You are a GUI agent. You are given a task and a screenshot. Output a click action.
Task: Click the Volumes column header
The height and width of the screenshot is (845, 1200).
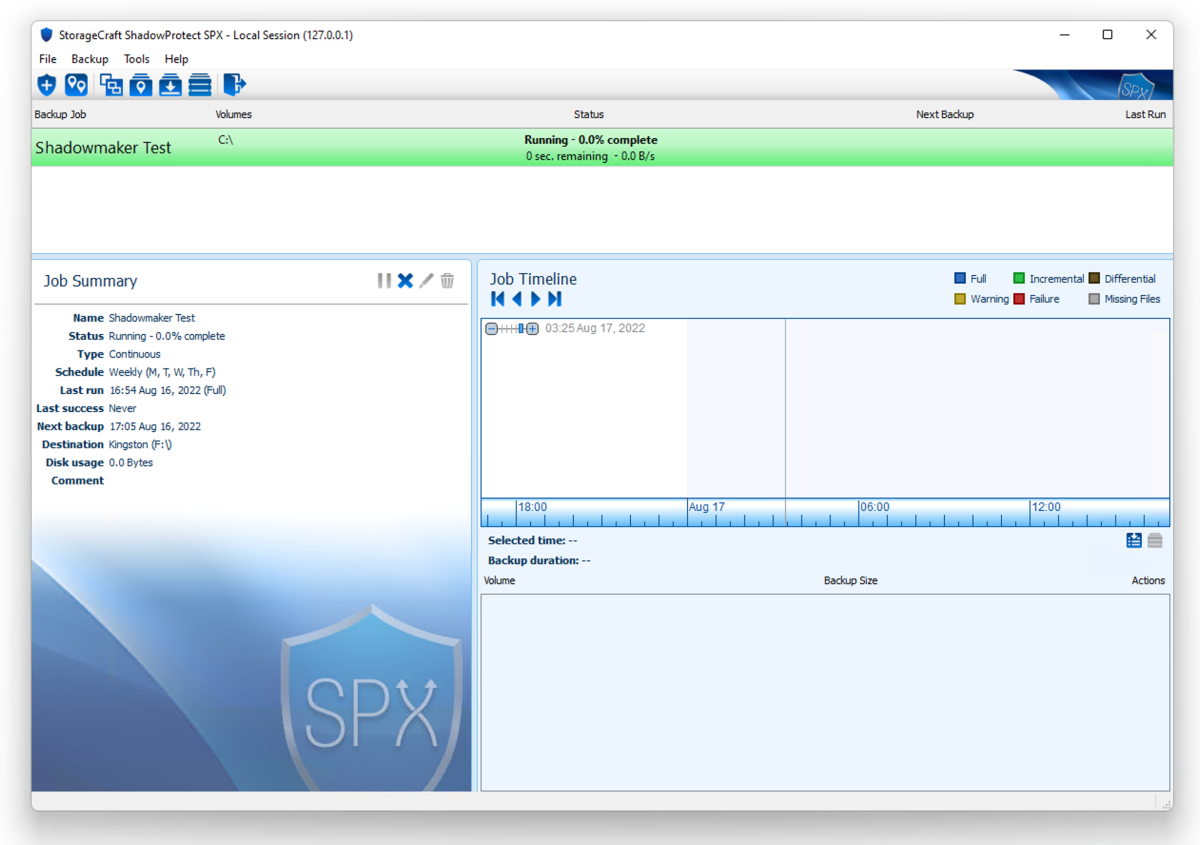click(234, 115)
